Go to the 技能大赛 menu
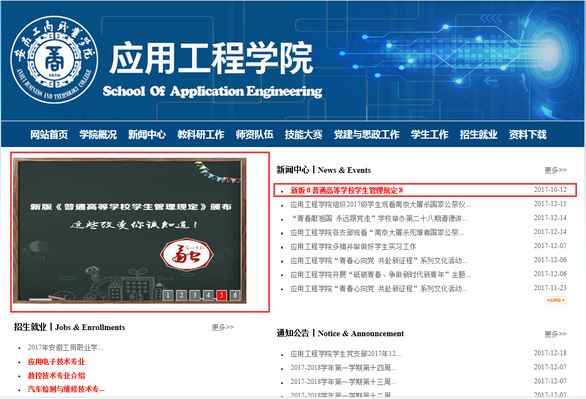586x399 pixels. coord(303,134)
